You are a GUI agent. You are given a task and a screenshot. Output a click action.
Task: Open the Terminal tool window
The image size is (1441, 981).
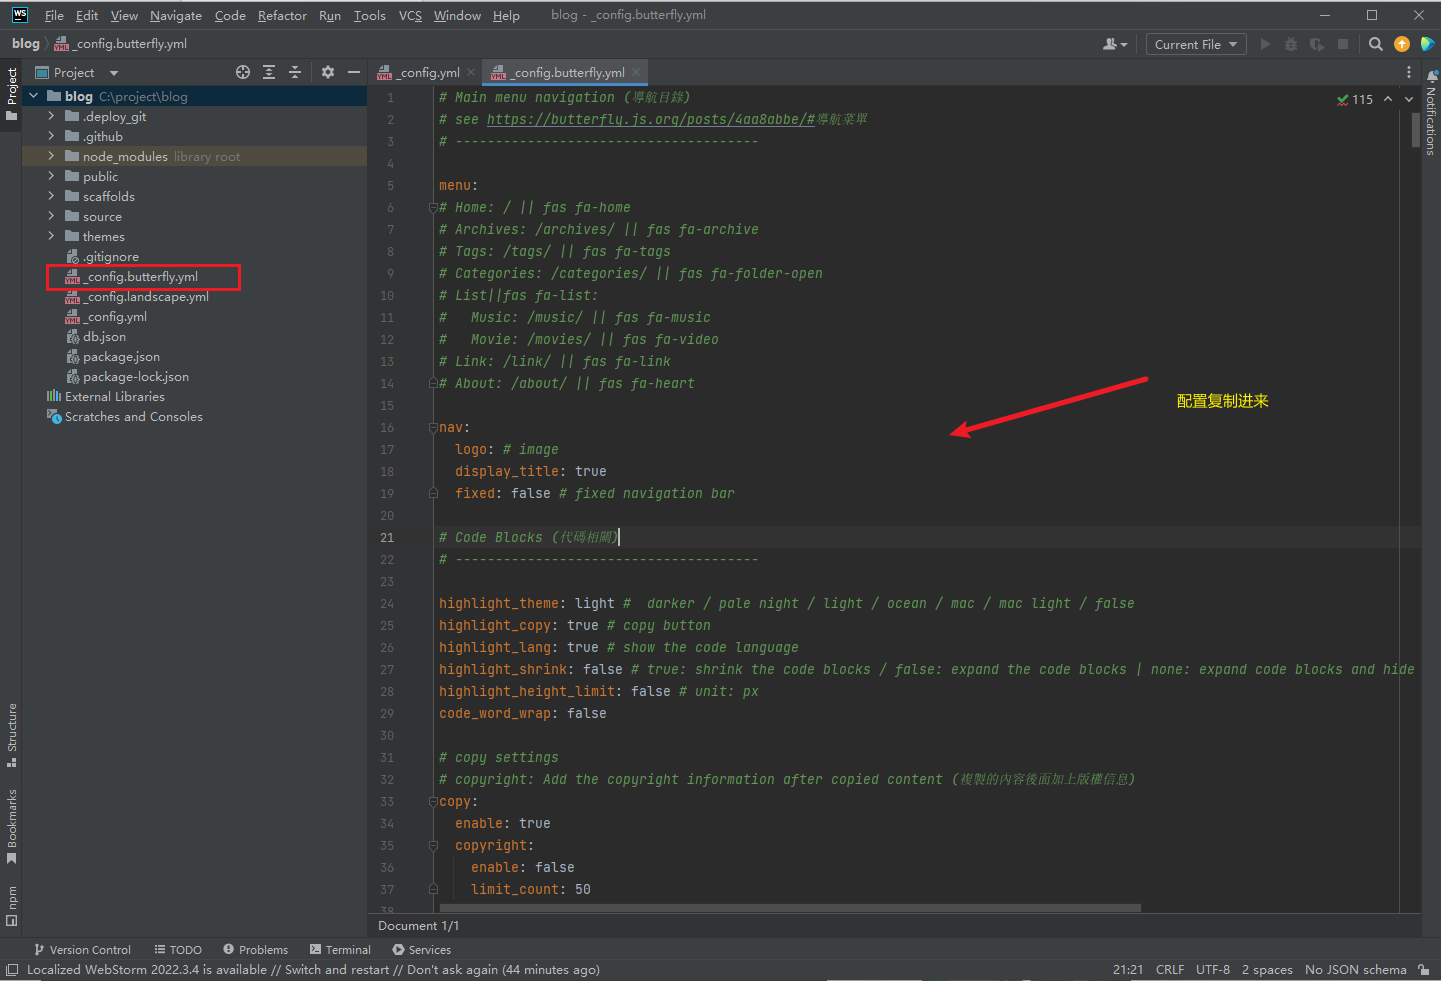pyautogui.click(x=340, y=950)
